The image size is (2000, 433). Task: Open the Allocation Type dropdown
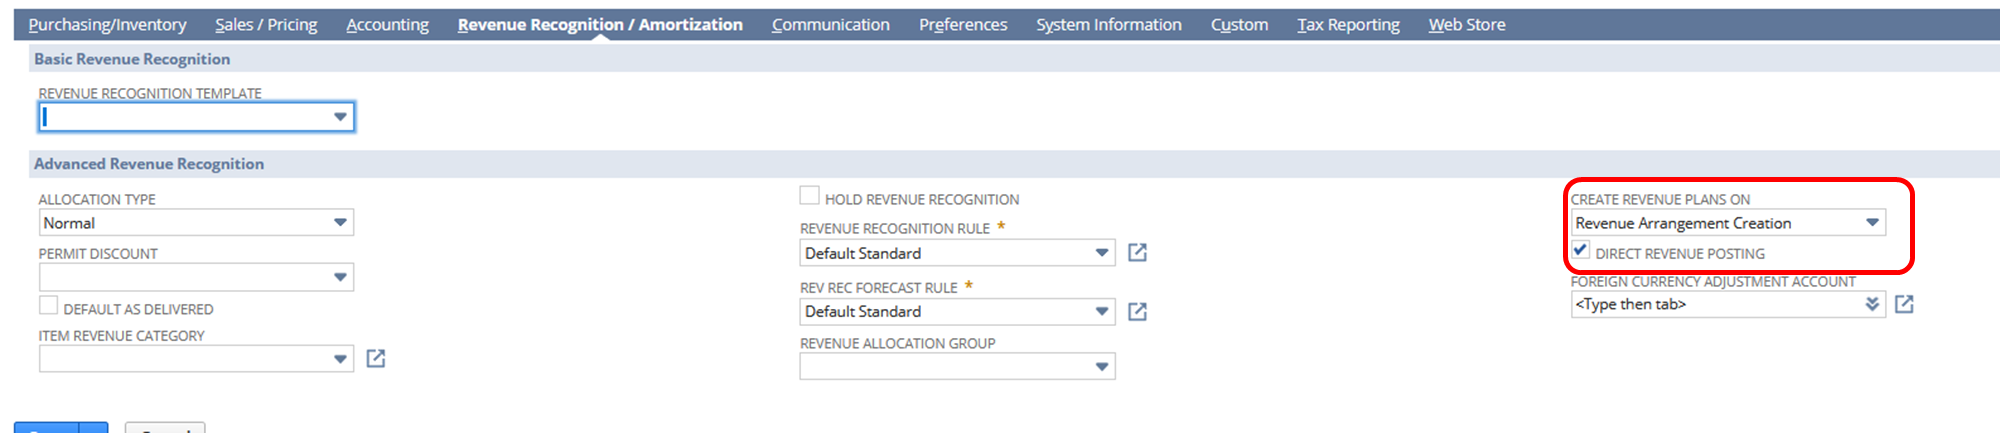(x=340, y=223)
